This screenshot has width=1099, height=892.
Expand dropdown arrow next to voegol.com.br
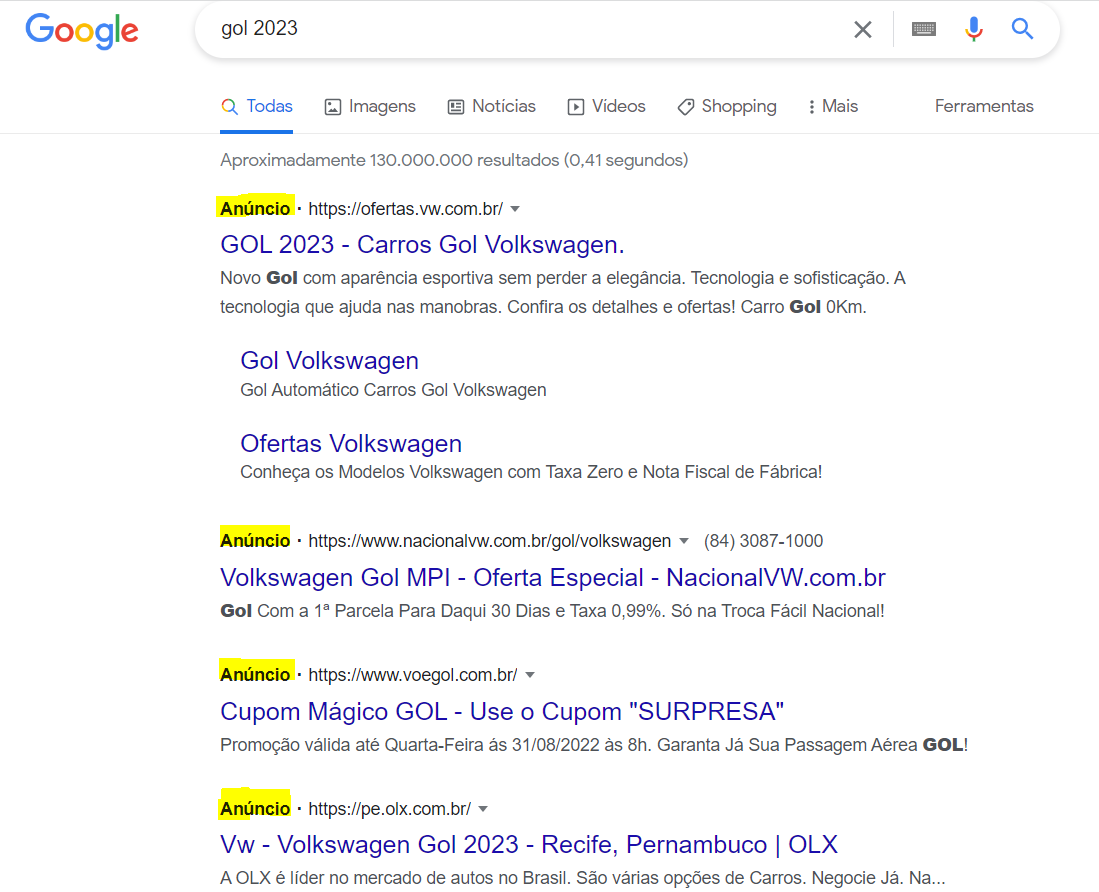point(530,675)
